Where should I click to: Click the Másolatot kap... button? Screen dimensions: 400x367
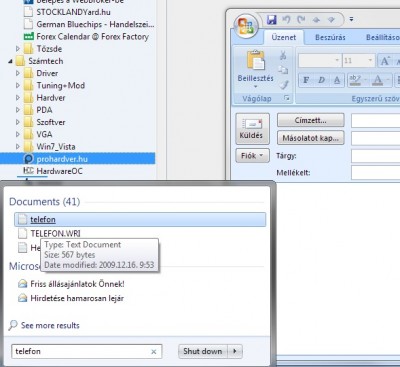coord(310,138)
